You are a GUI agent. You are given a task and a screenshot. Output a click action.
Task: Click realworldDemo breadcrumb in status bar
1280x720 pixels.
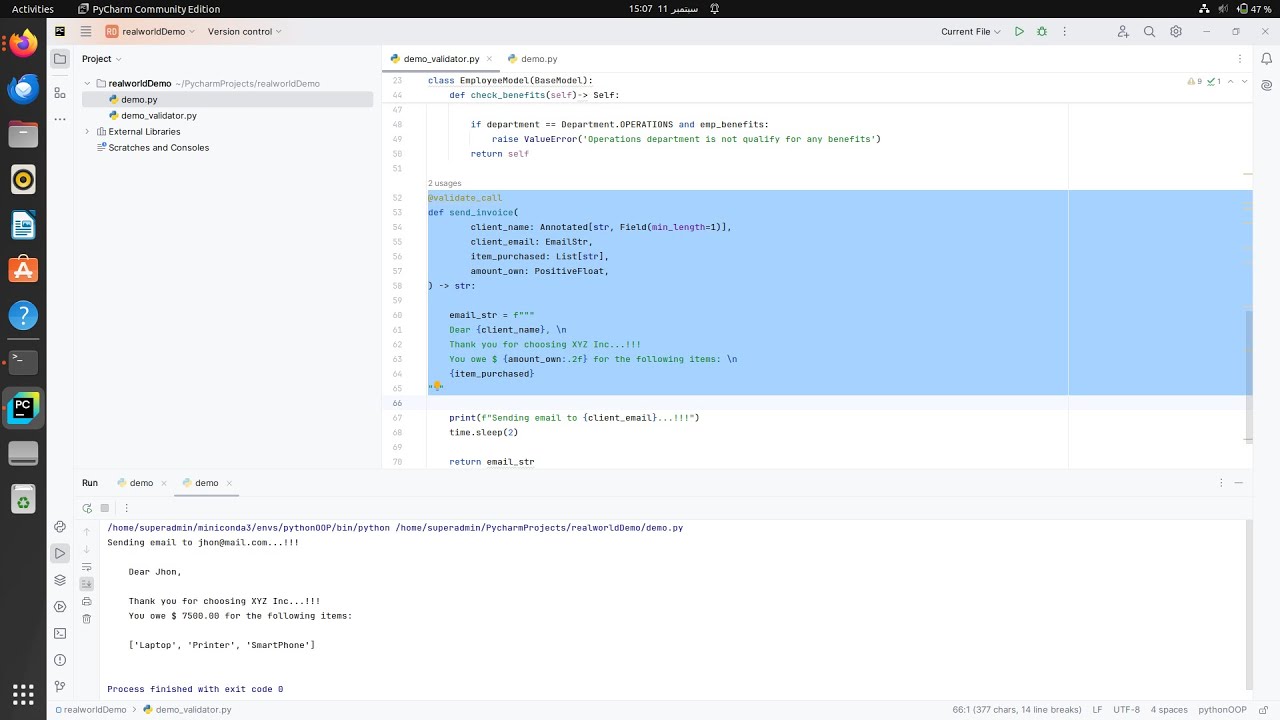(x=90, y=710)
